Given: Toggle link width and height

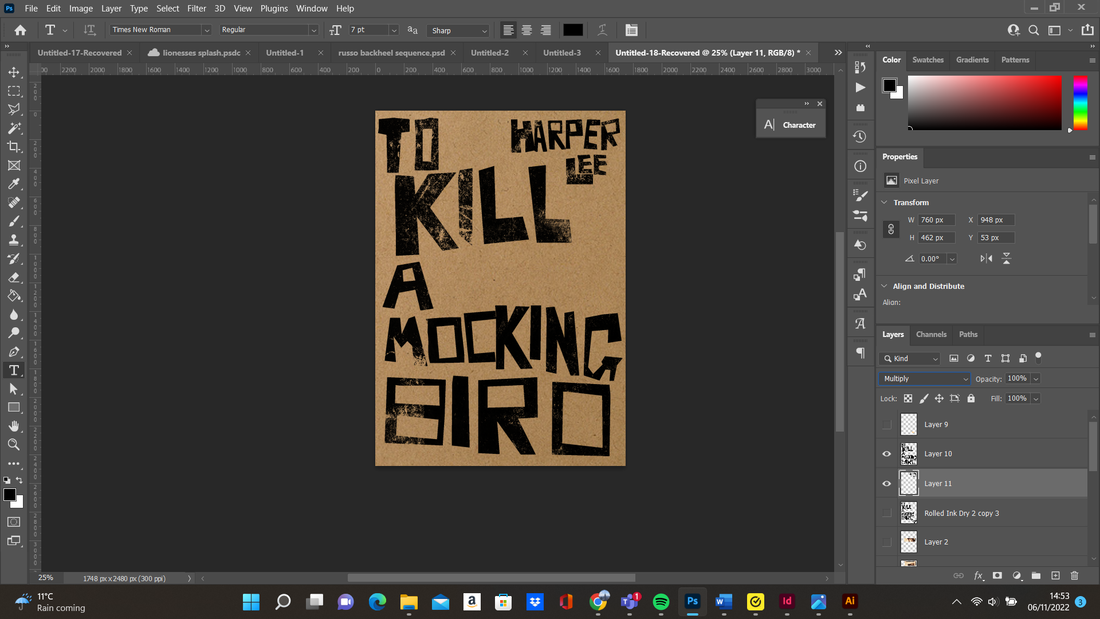Looking at the screenshot, I should (891, 229).
